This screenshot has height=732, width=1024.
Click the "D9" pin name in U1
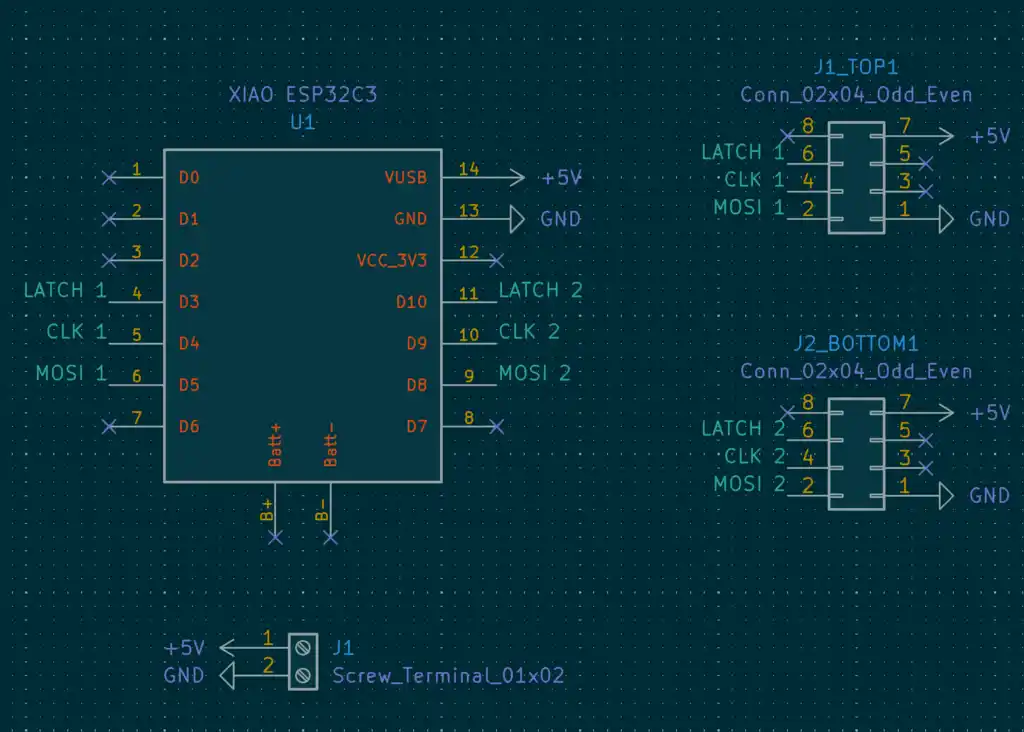(417, 343)
